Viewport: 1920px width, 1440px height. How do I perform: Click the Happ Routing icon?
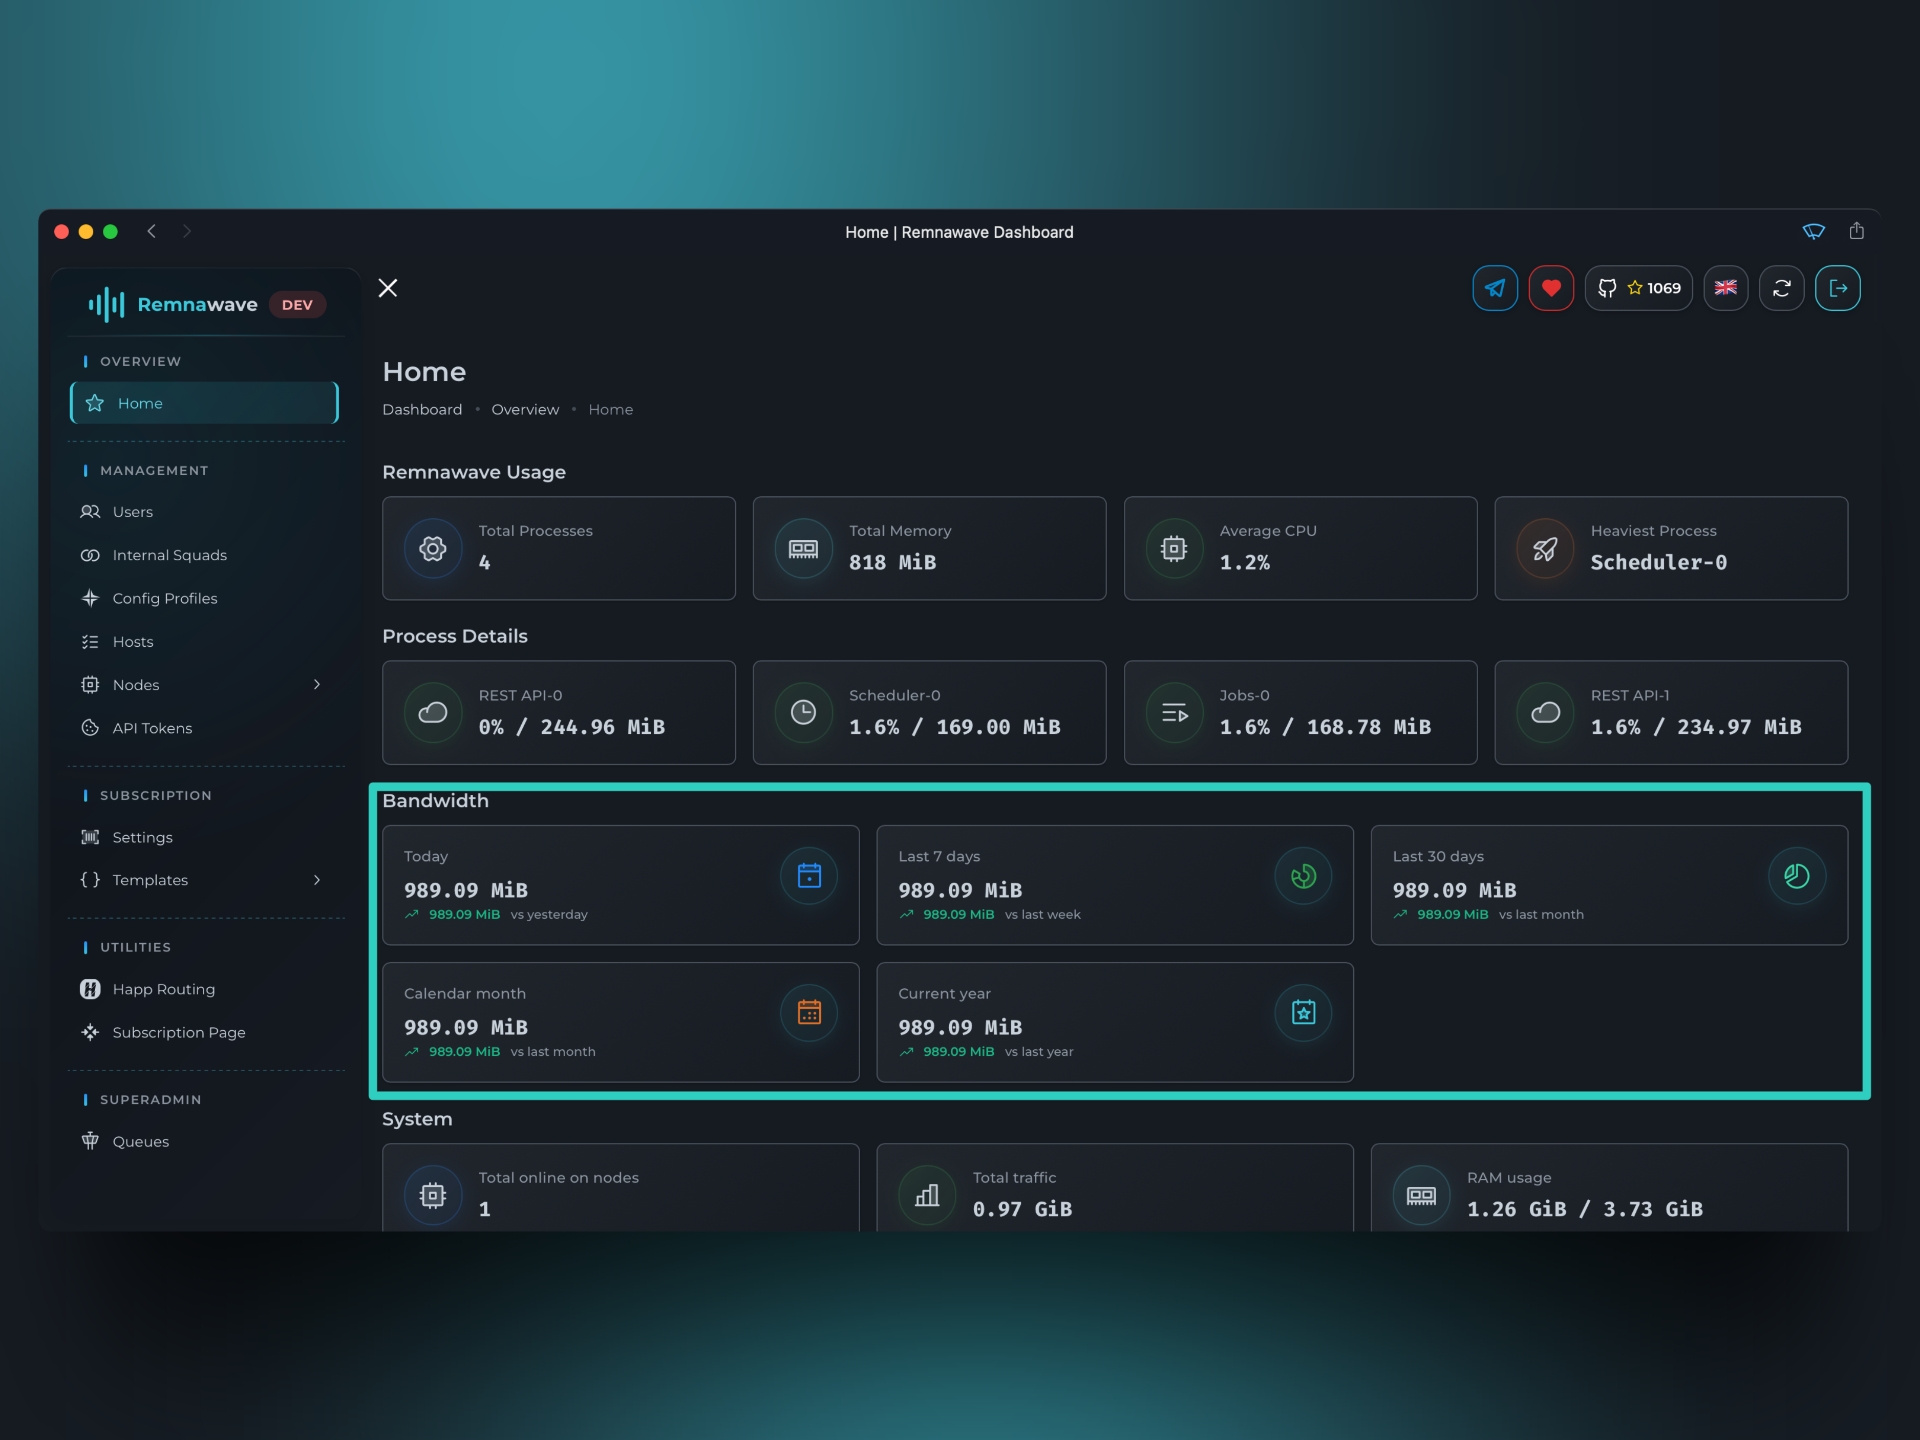pos(90,989)
